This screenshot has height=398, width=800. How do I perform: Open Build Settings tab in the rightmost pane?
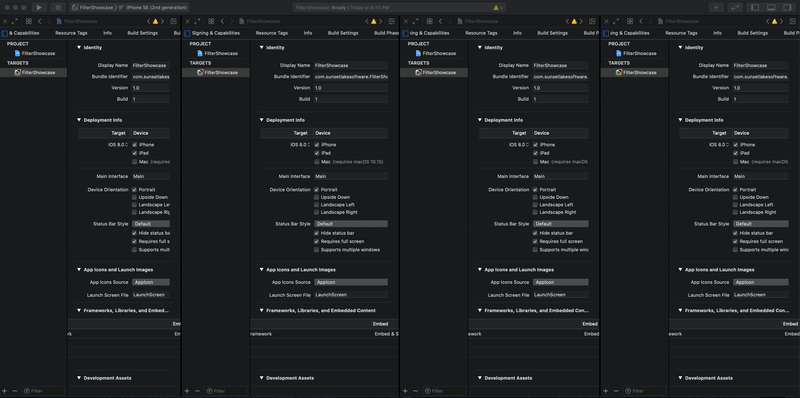click(753, 33)
